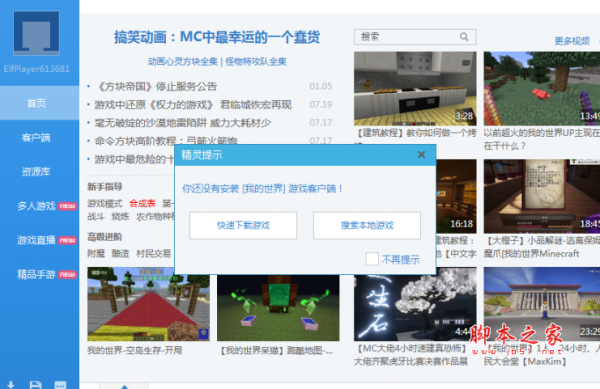The width and height of the screenshot is (600, 389).
Task: Enable the 不再提示 checkbox
Action: [x=372, y=259]
